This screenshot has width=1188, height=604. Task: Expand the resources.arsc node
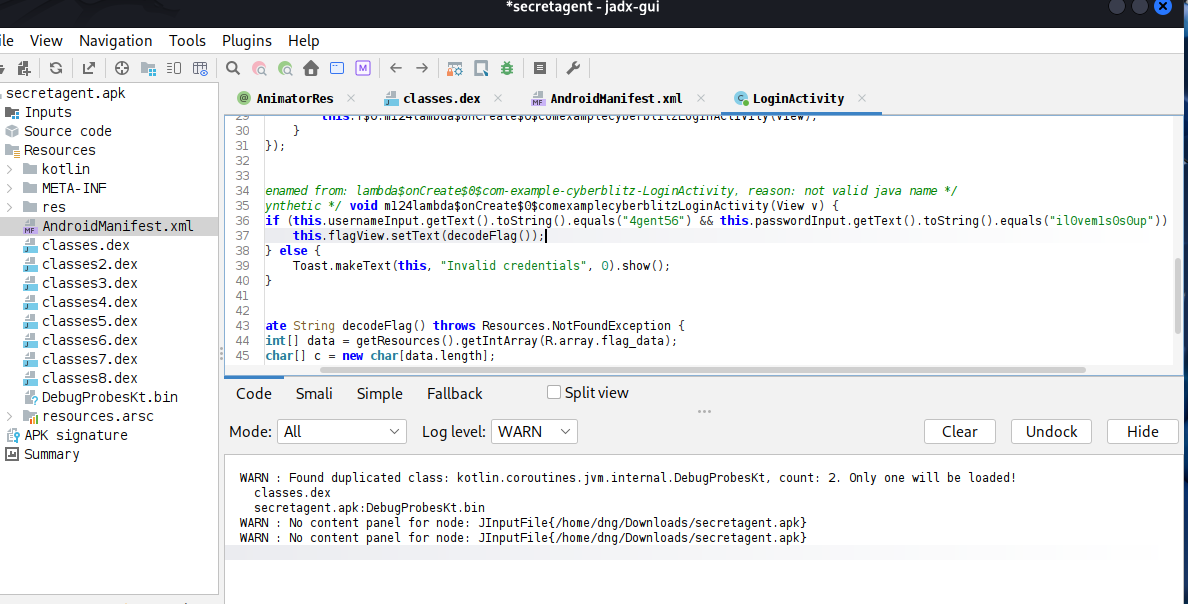coord(9,416)
